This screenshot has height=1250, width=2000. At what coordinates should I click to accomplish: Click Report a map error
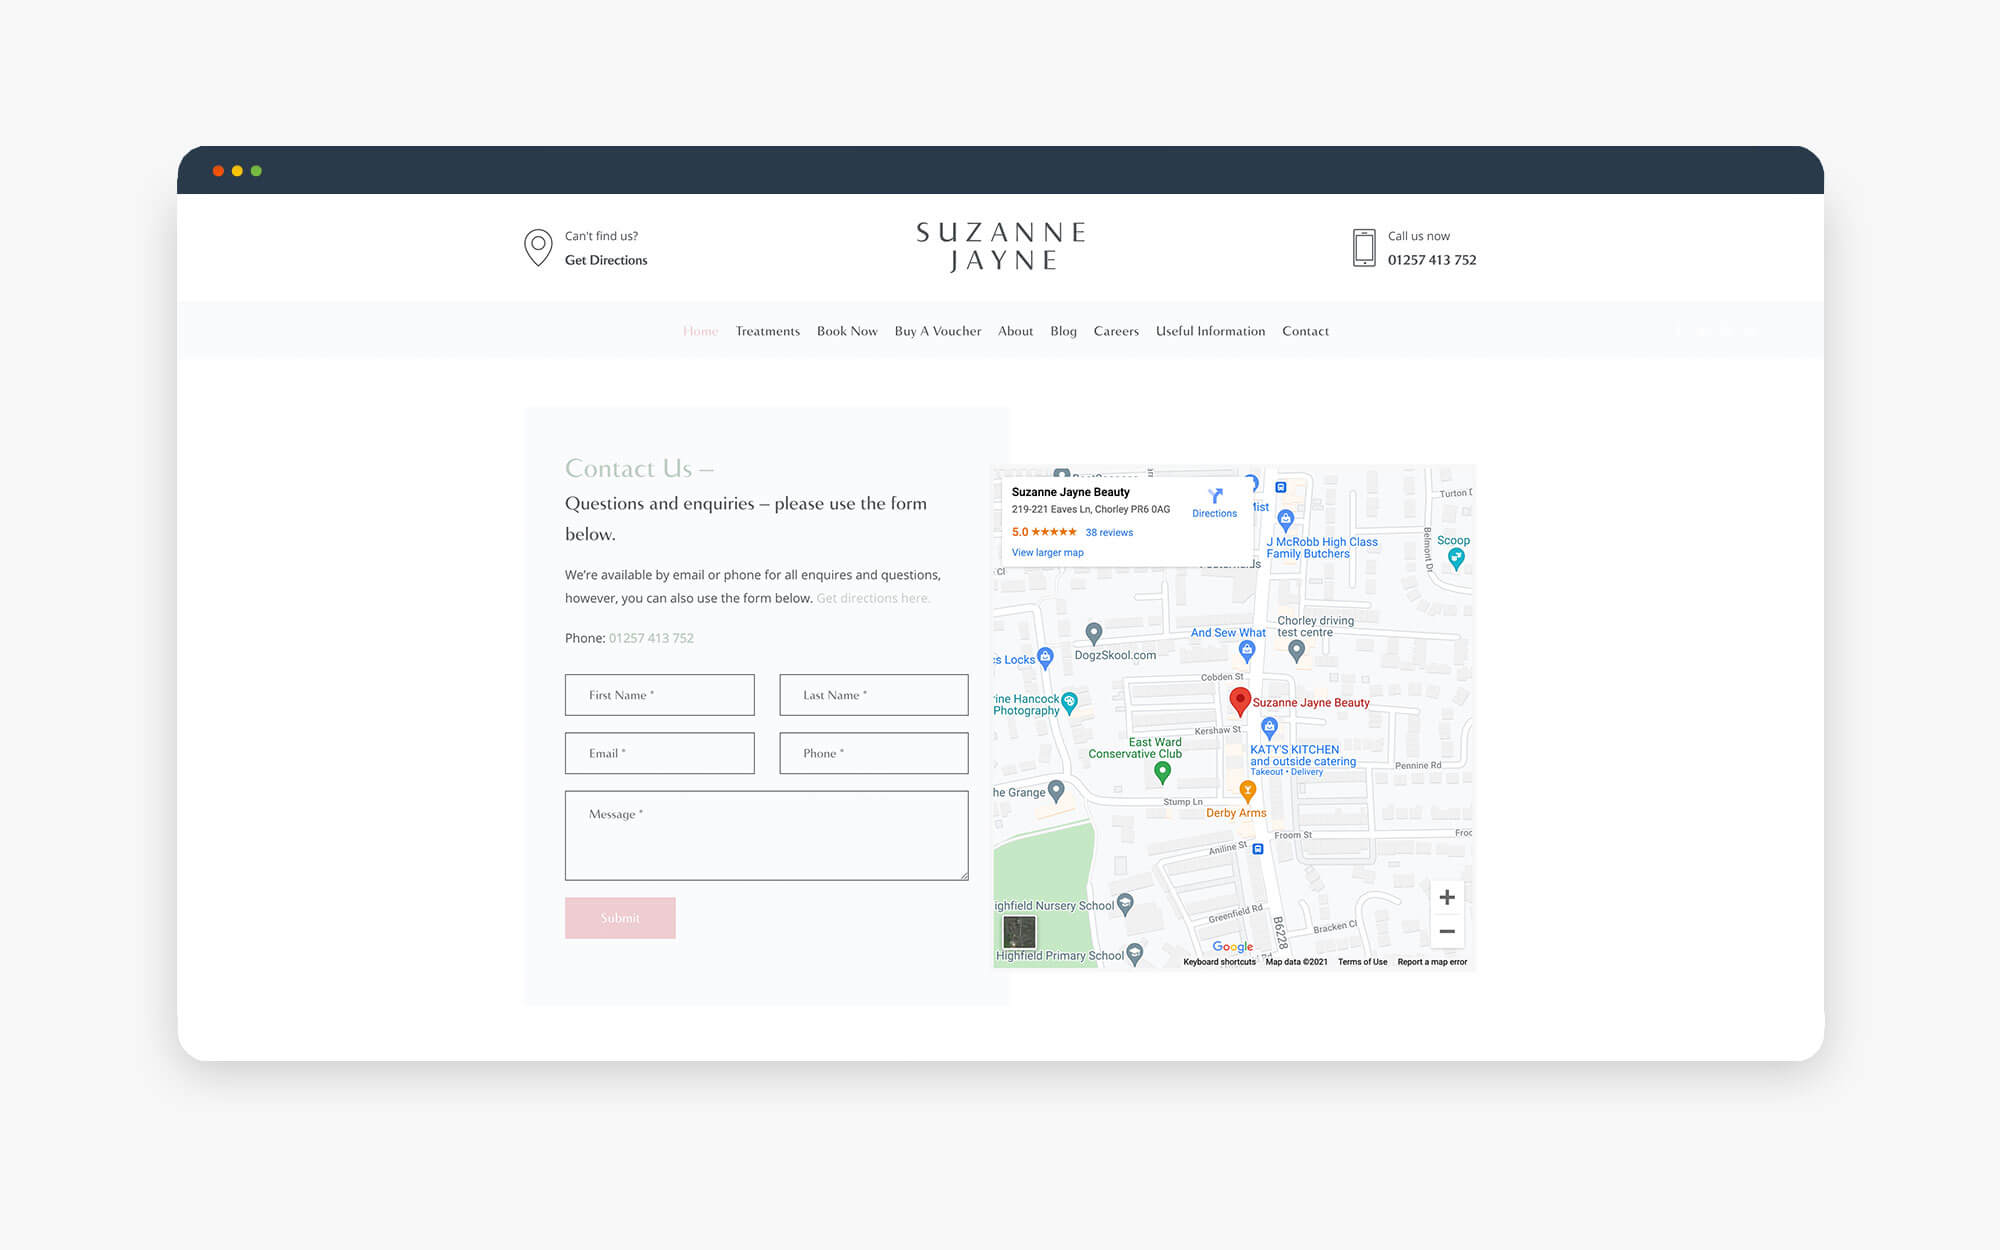1432,962
